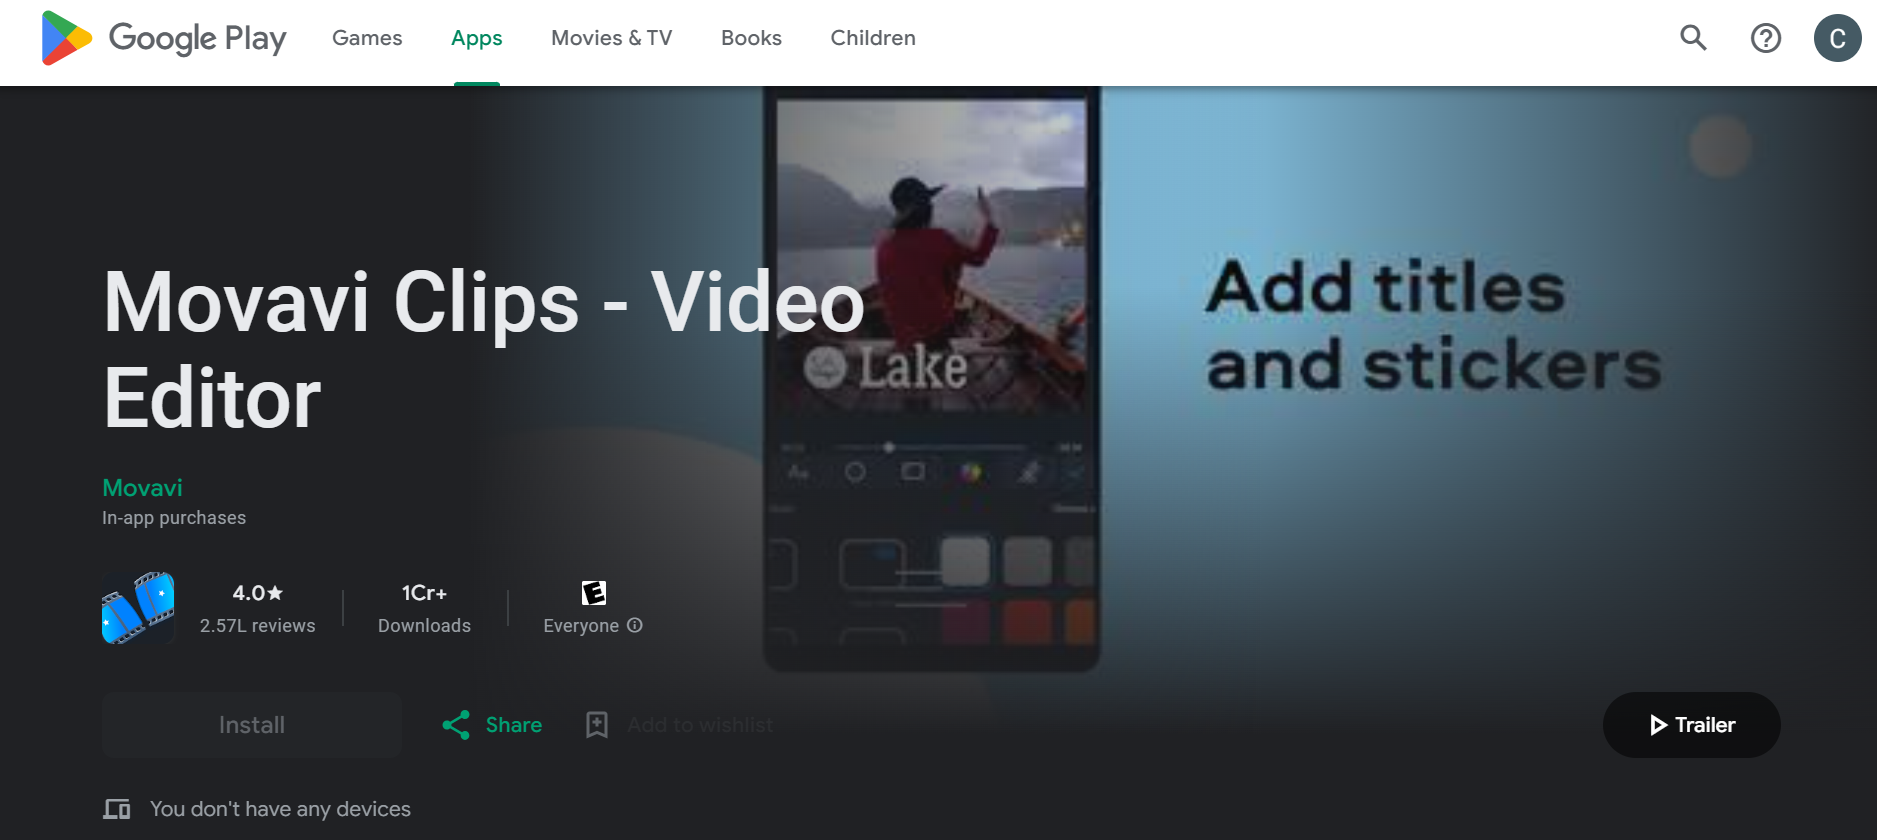
Task: Click the Movavi Clips app icon
Action: tap(138, 608)
